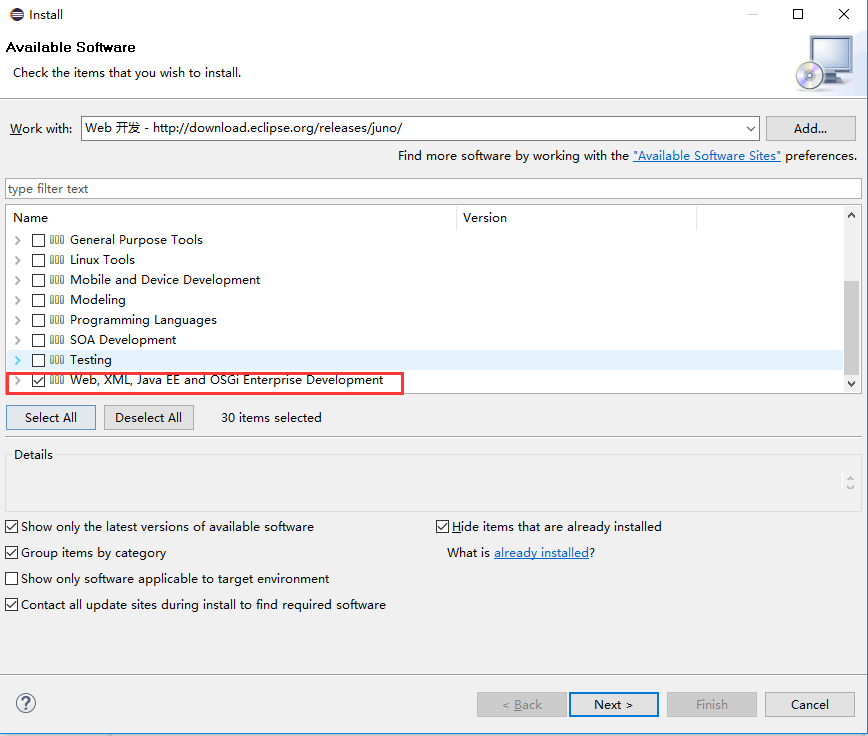868x736 pixels.
Task: Toggle Show only the latest versions checkbox
Action: [12, 526]
